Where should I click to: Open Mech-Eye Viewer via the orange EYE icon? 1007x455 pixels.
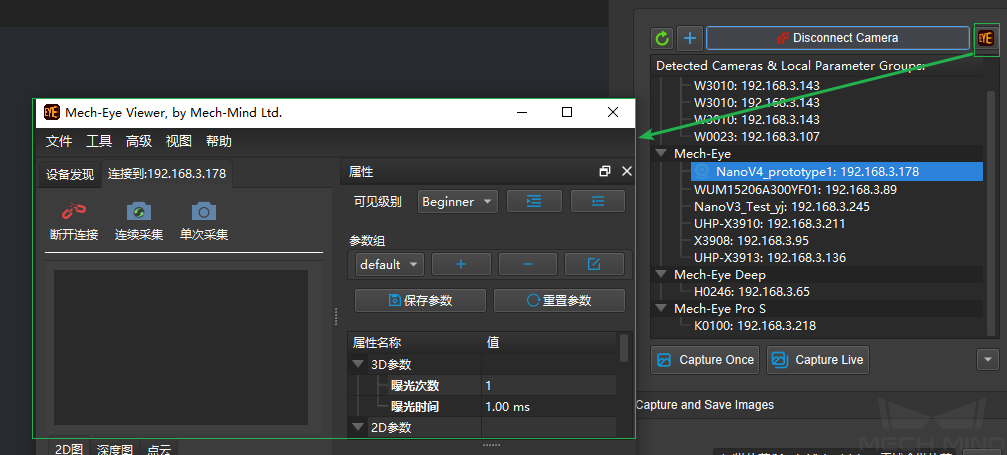tap(985, 38)
